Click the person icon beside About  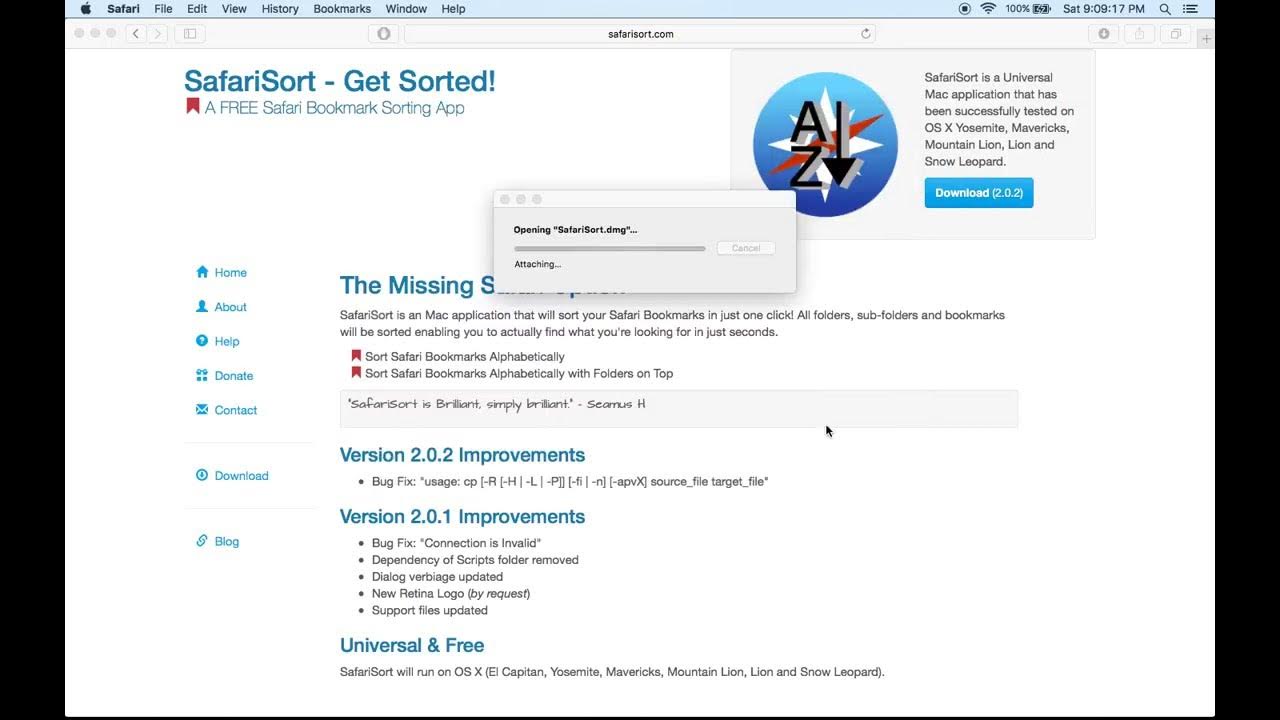[202, 306]
